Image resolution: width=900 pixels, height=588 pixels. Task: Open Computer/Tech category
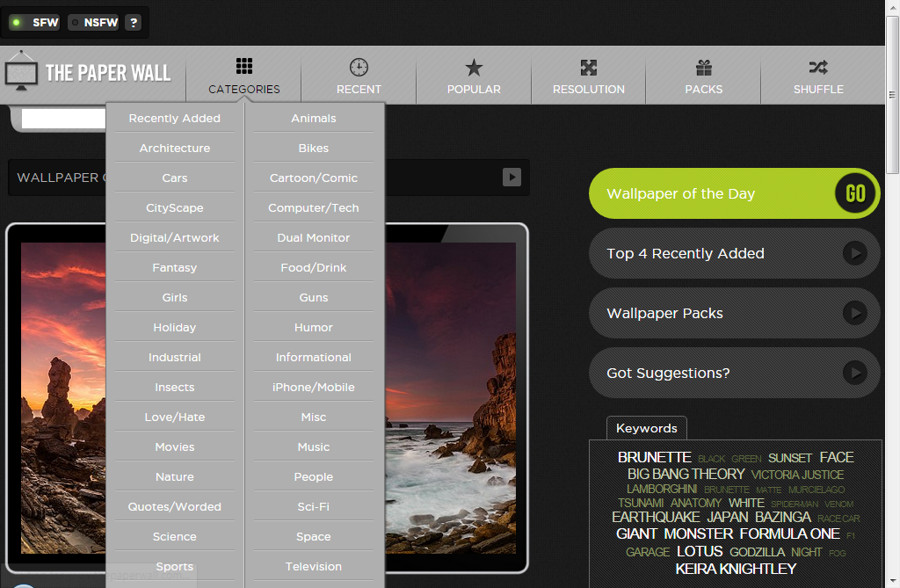point(313,208)
